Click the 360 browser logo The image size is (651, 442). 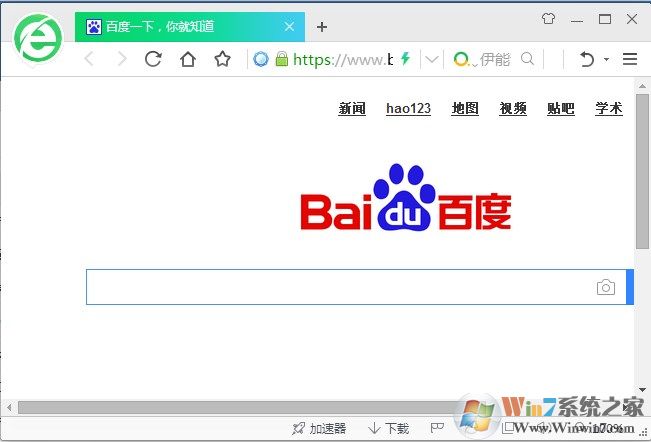(x=38, y=40)
